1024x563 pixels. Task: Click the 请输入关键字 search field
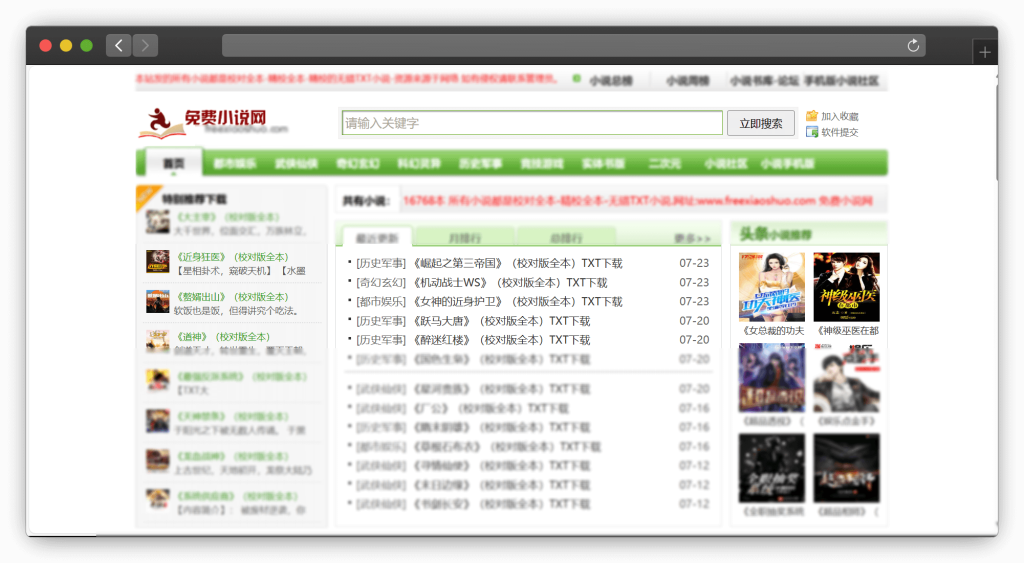click(532, 123)
